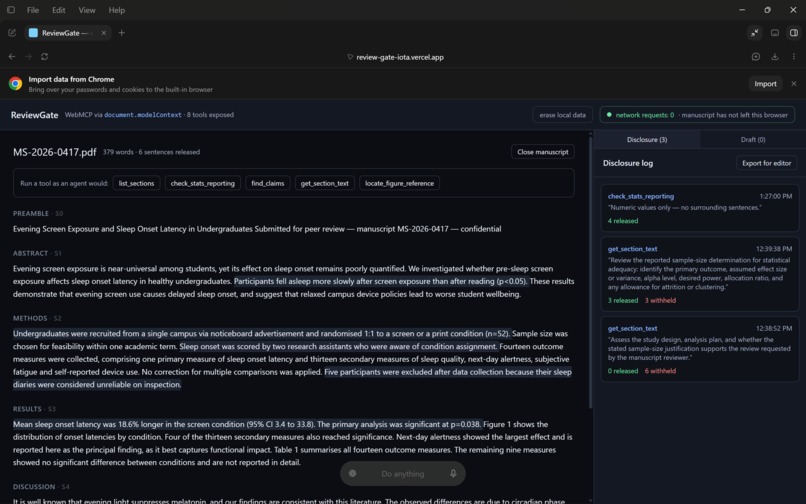
Task: Open the browser three-dot menu
Action: point(794,57)
